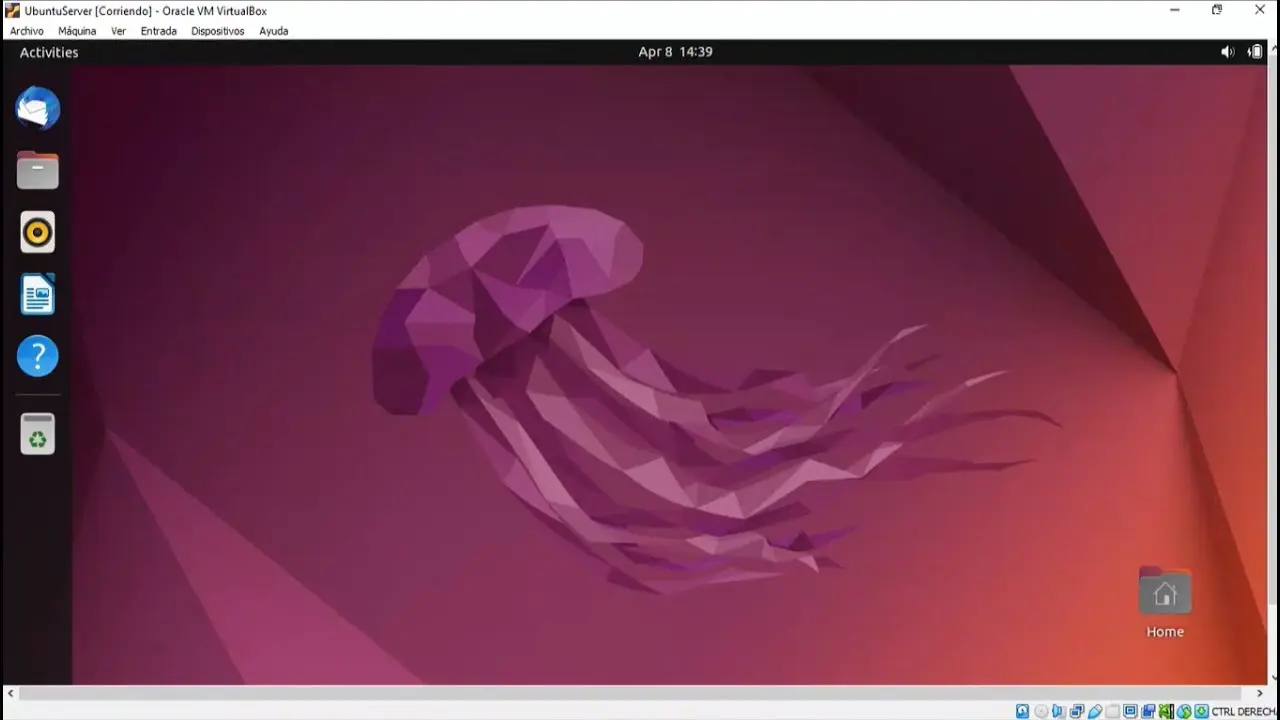
Task: Click the recording status icon
Action: click(1149, 711)
